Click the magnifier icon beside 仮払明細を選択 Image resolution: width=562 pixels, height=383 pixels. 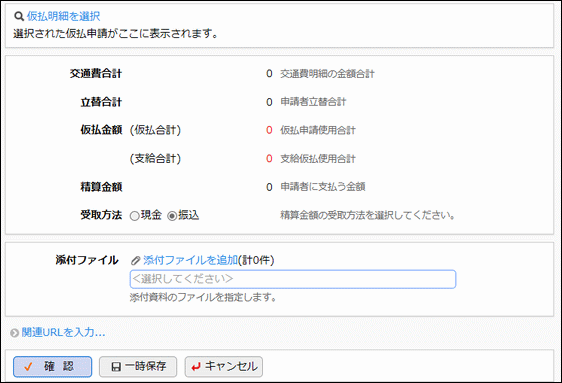coord(19,16)
